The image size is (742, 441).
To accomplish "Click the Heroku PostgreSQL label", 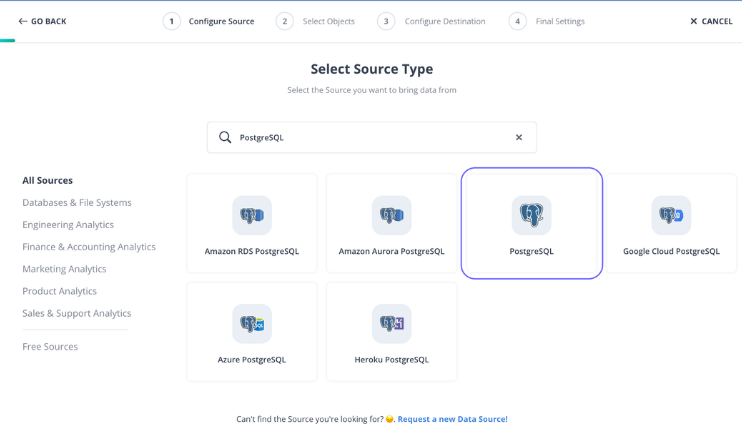I will [x=391, y=360].
